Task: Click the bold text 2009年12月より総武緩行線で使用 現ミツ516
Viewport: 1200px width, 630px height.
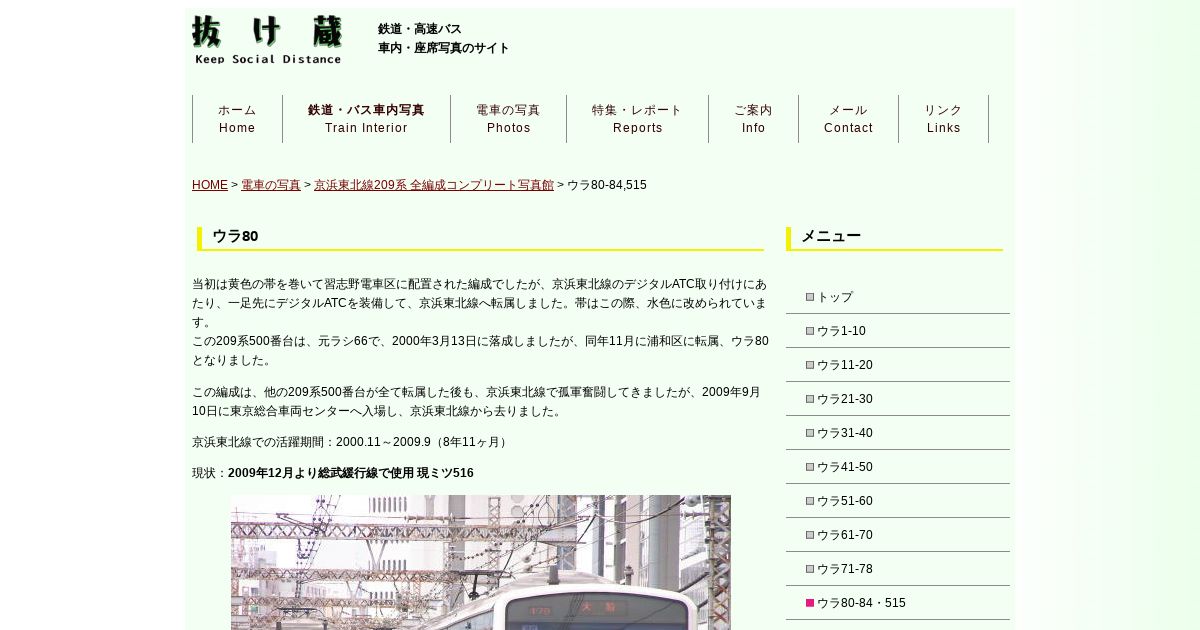Action: pyautogui.click(x=351, y=473)
